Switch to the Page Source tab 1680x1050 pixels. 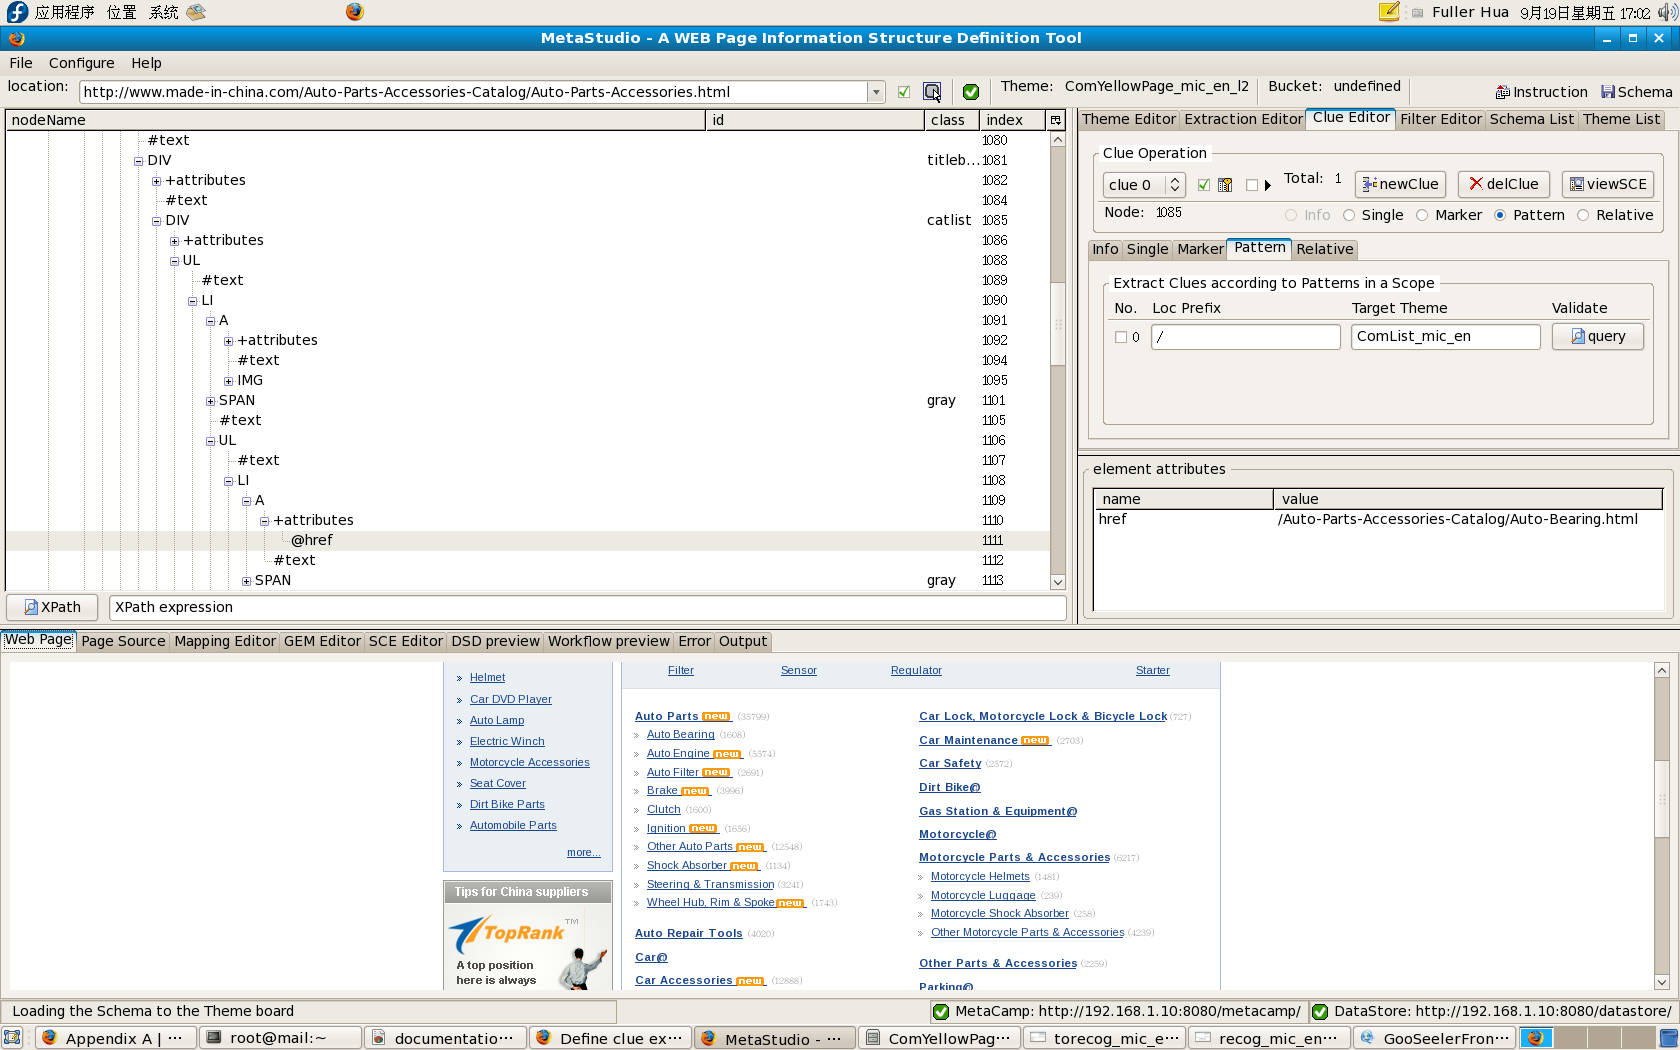(123, 641)
